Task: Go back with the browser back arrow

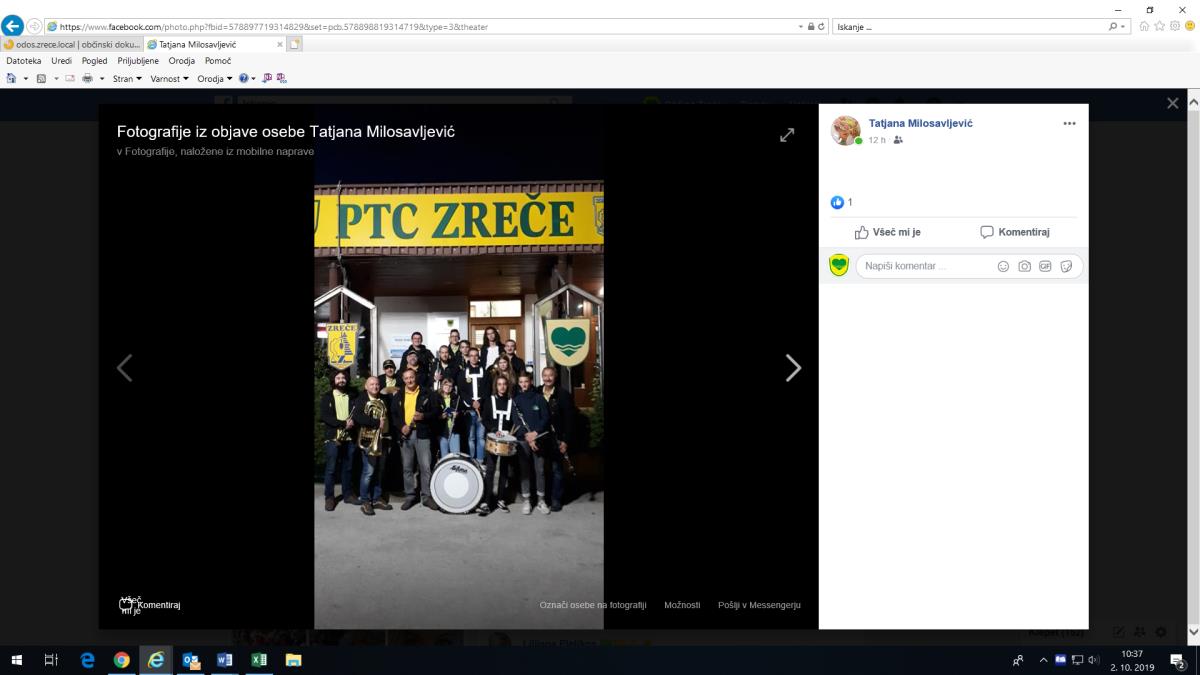Action: pyautogui.click(x=12, y=26)
